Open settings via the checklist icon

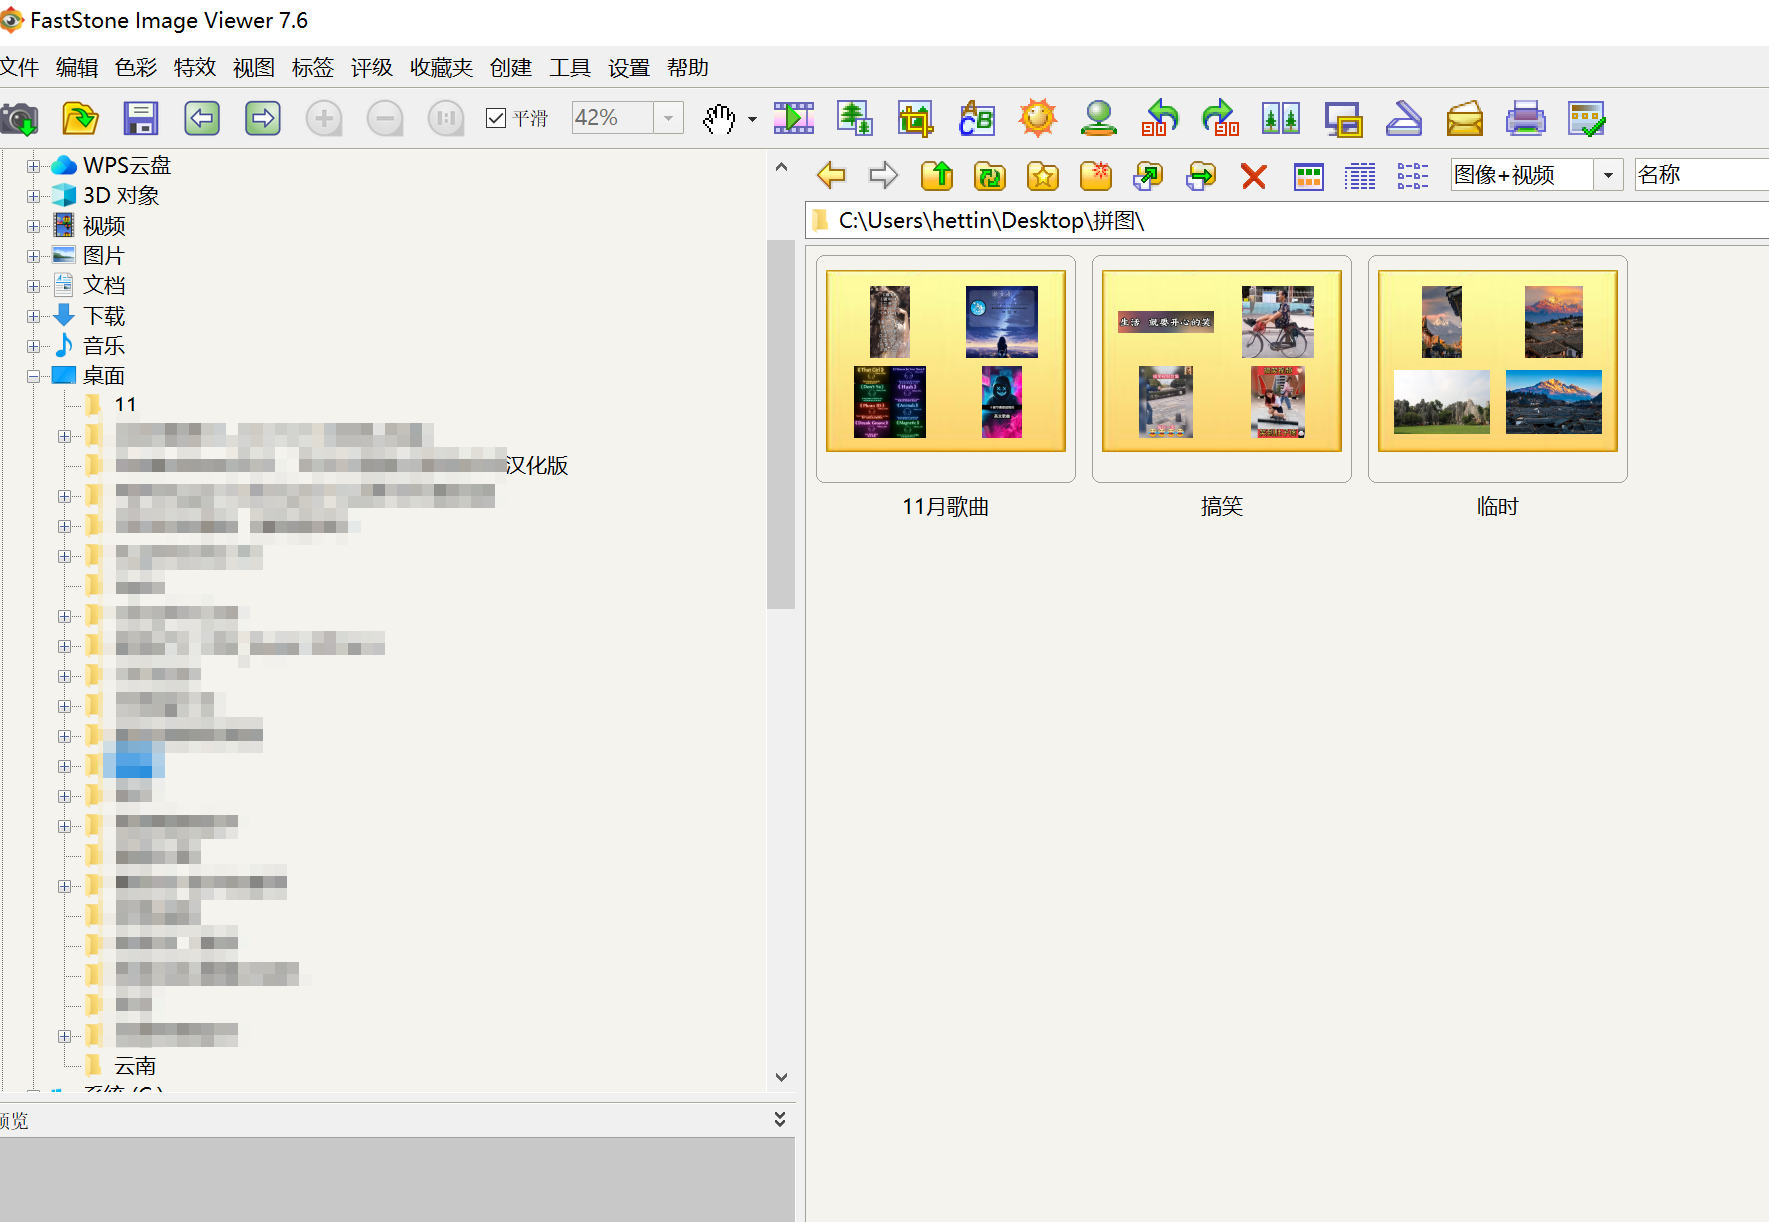pyautogui.click(x=1587, y=119)
